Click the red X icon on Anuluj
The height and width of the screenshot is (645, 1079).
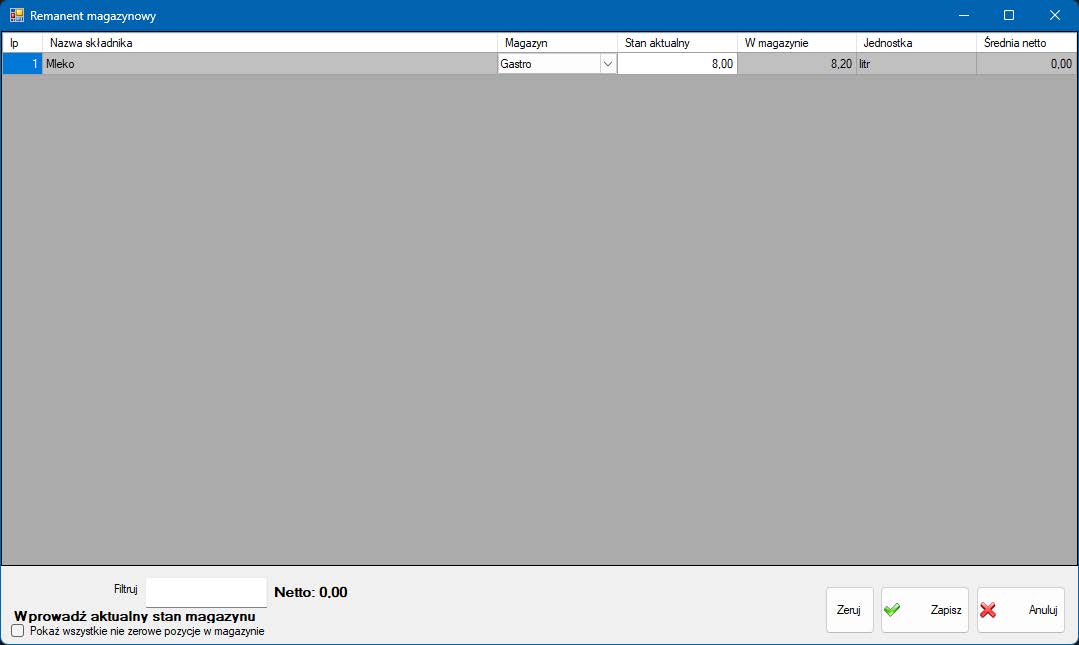(x=988, y=610)
